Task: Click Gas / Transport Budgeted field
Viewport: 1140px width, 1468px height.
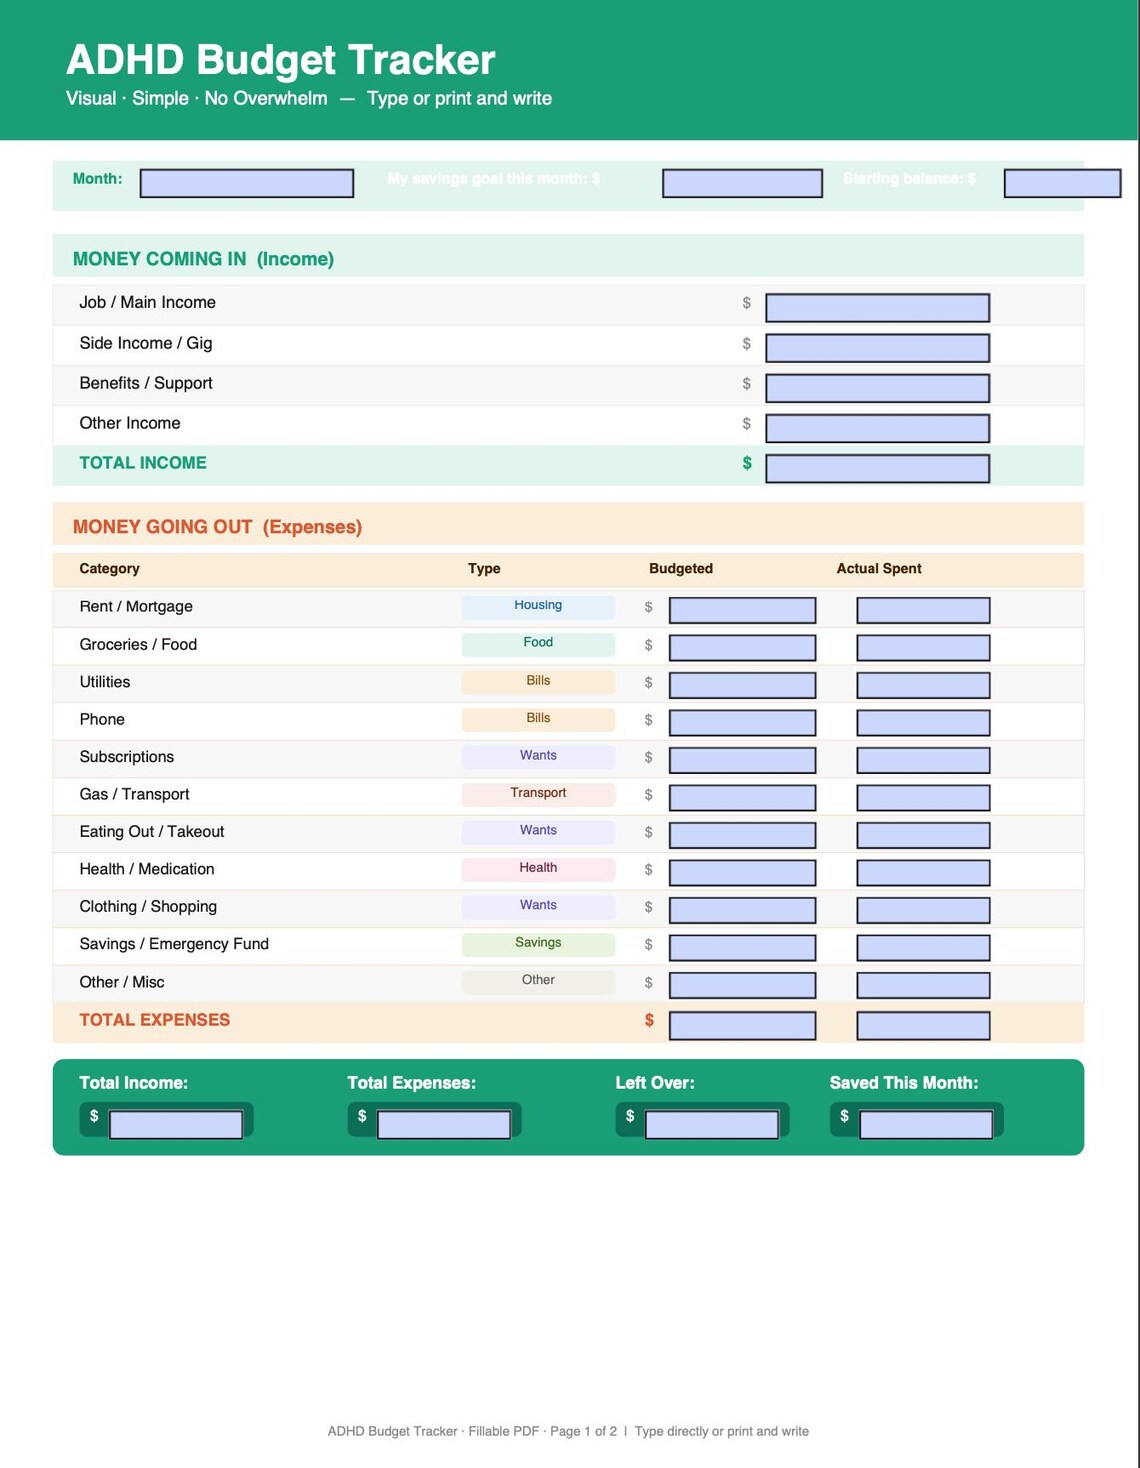Action: (x=742, y=798)
